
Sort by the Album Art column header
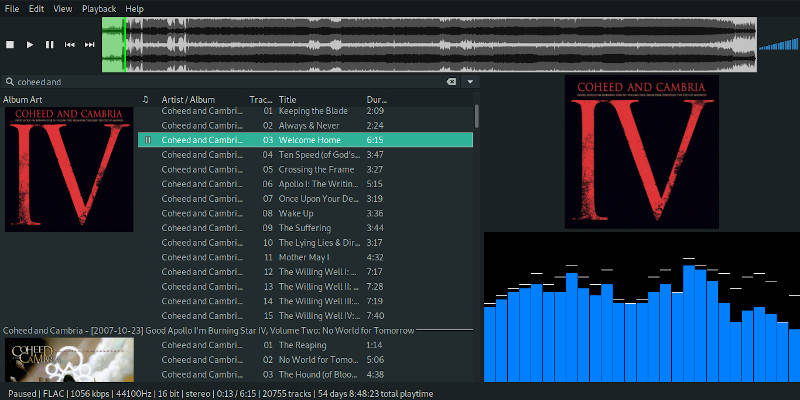click(23, 99)
